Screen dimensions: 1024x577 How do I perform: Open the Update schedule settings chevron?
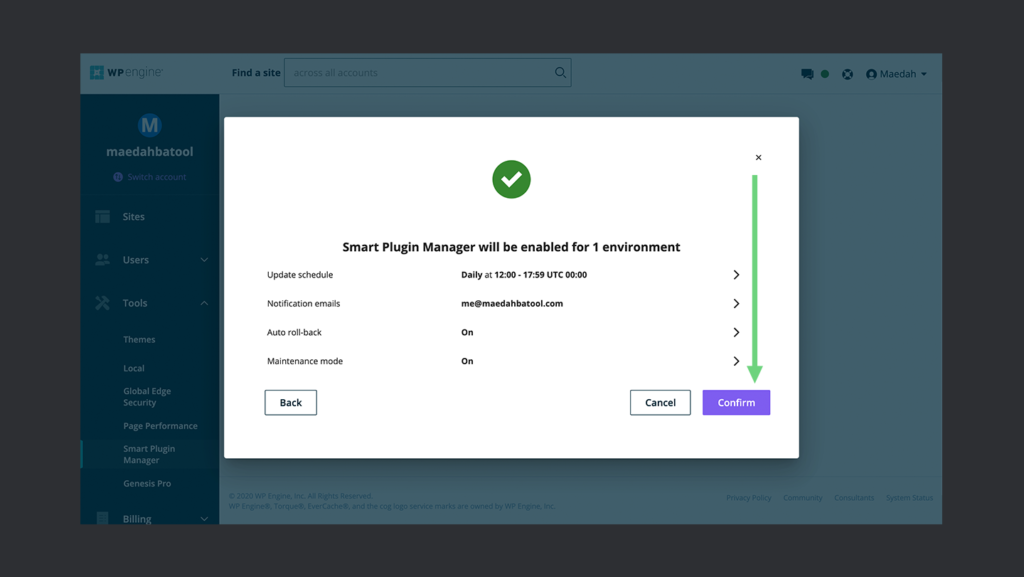[736, 274]
